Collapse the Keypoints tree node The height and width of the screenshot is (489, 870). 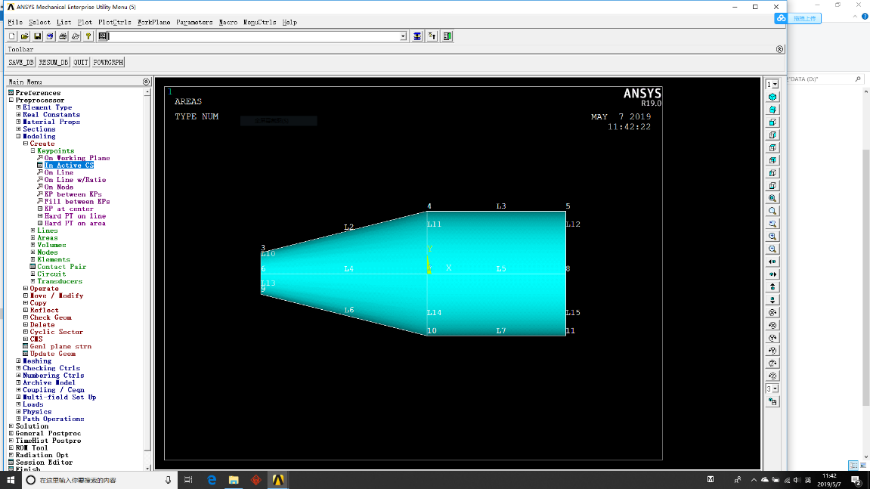(33, 151)
